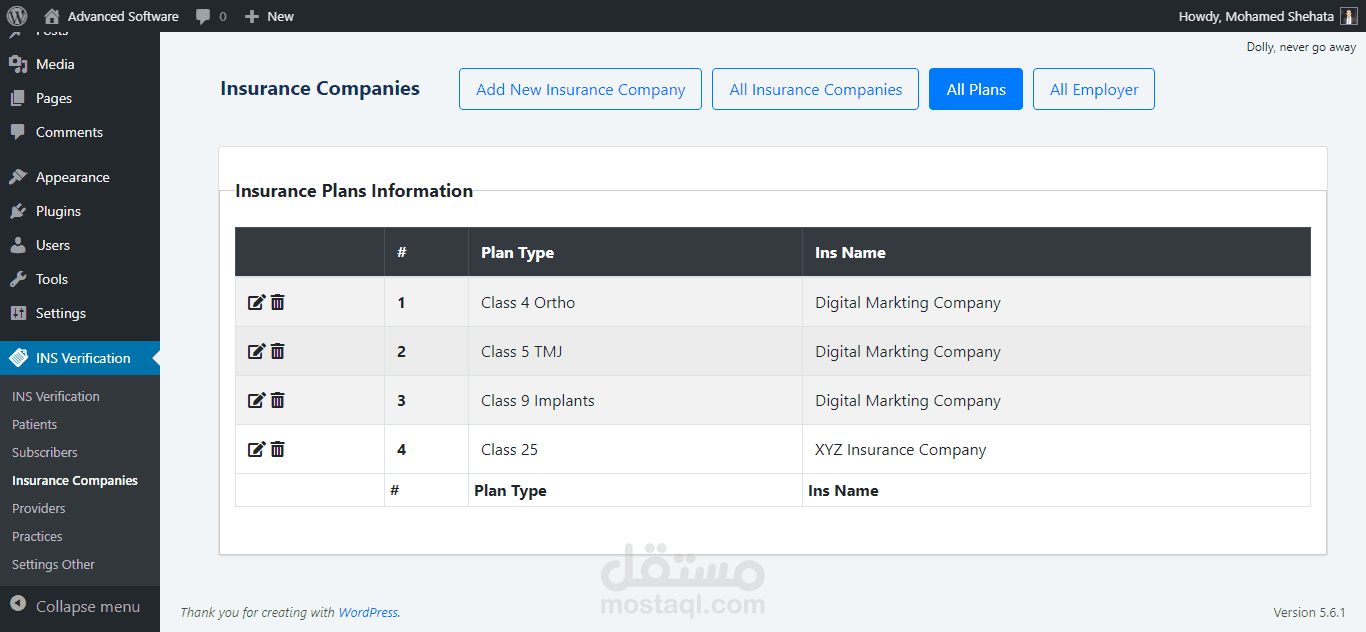This screenshot has height=632, width=1366.
Task: Delete the Class 4 Ortho plan
Action: click(278, 302)
